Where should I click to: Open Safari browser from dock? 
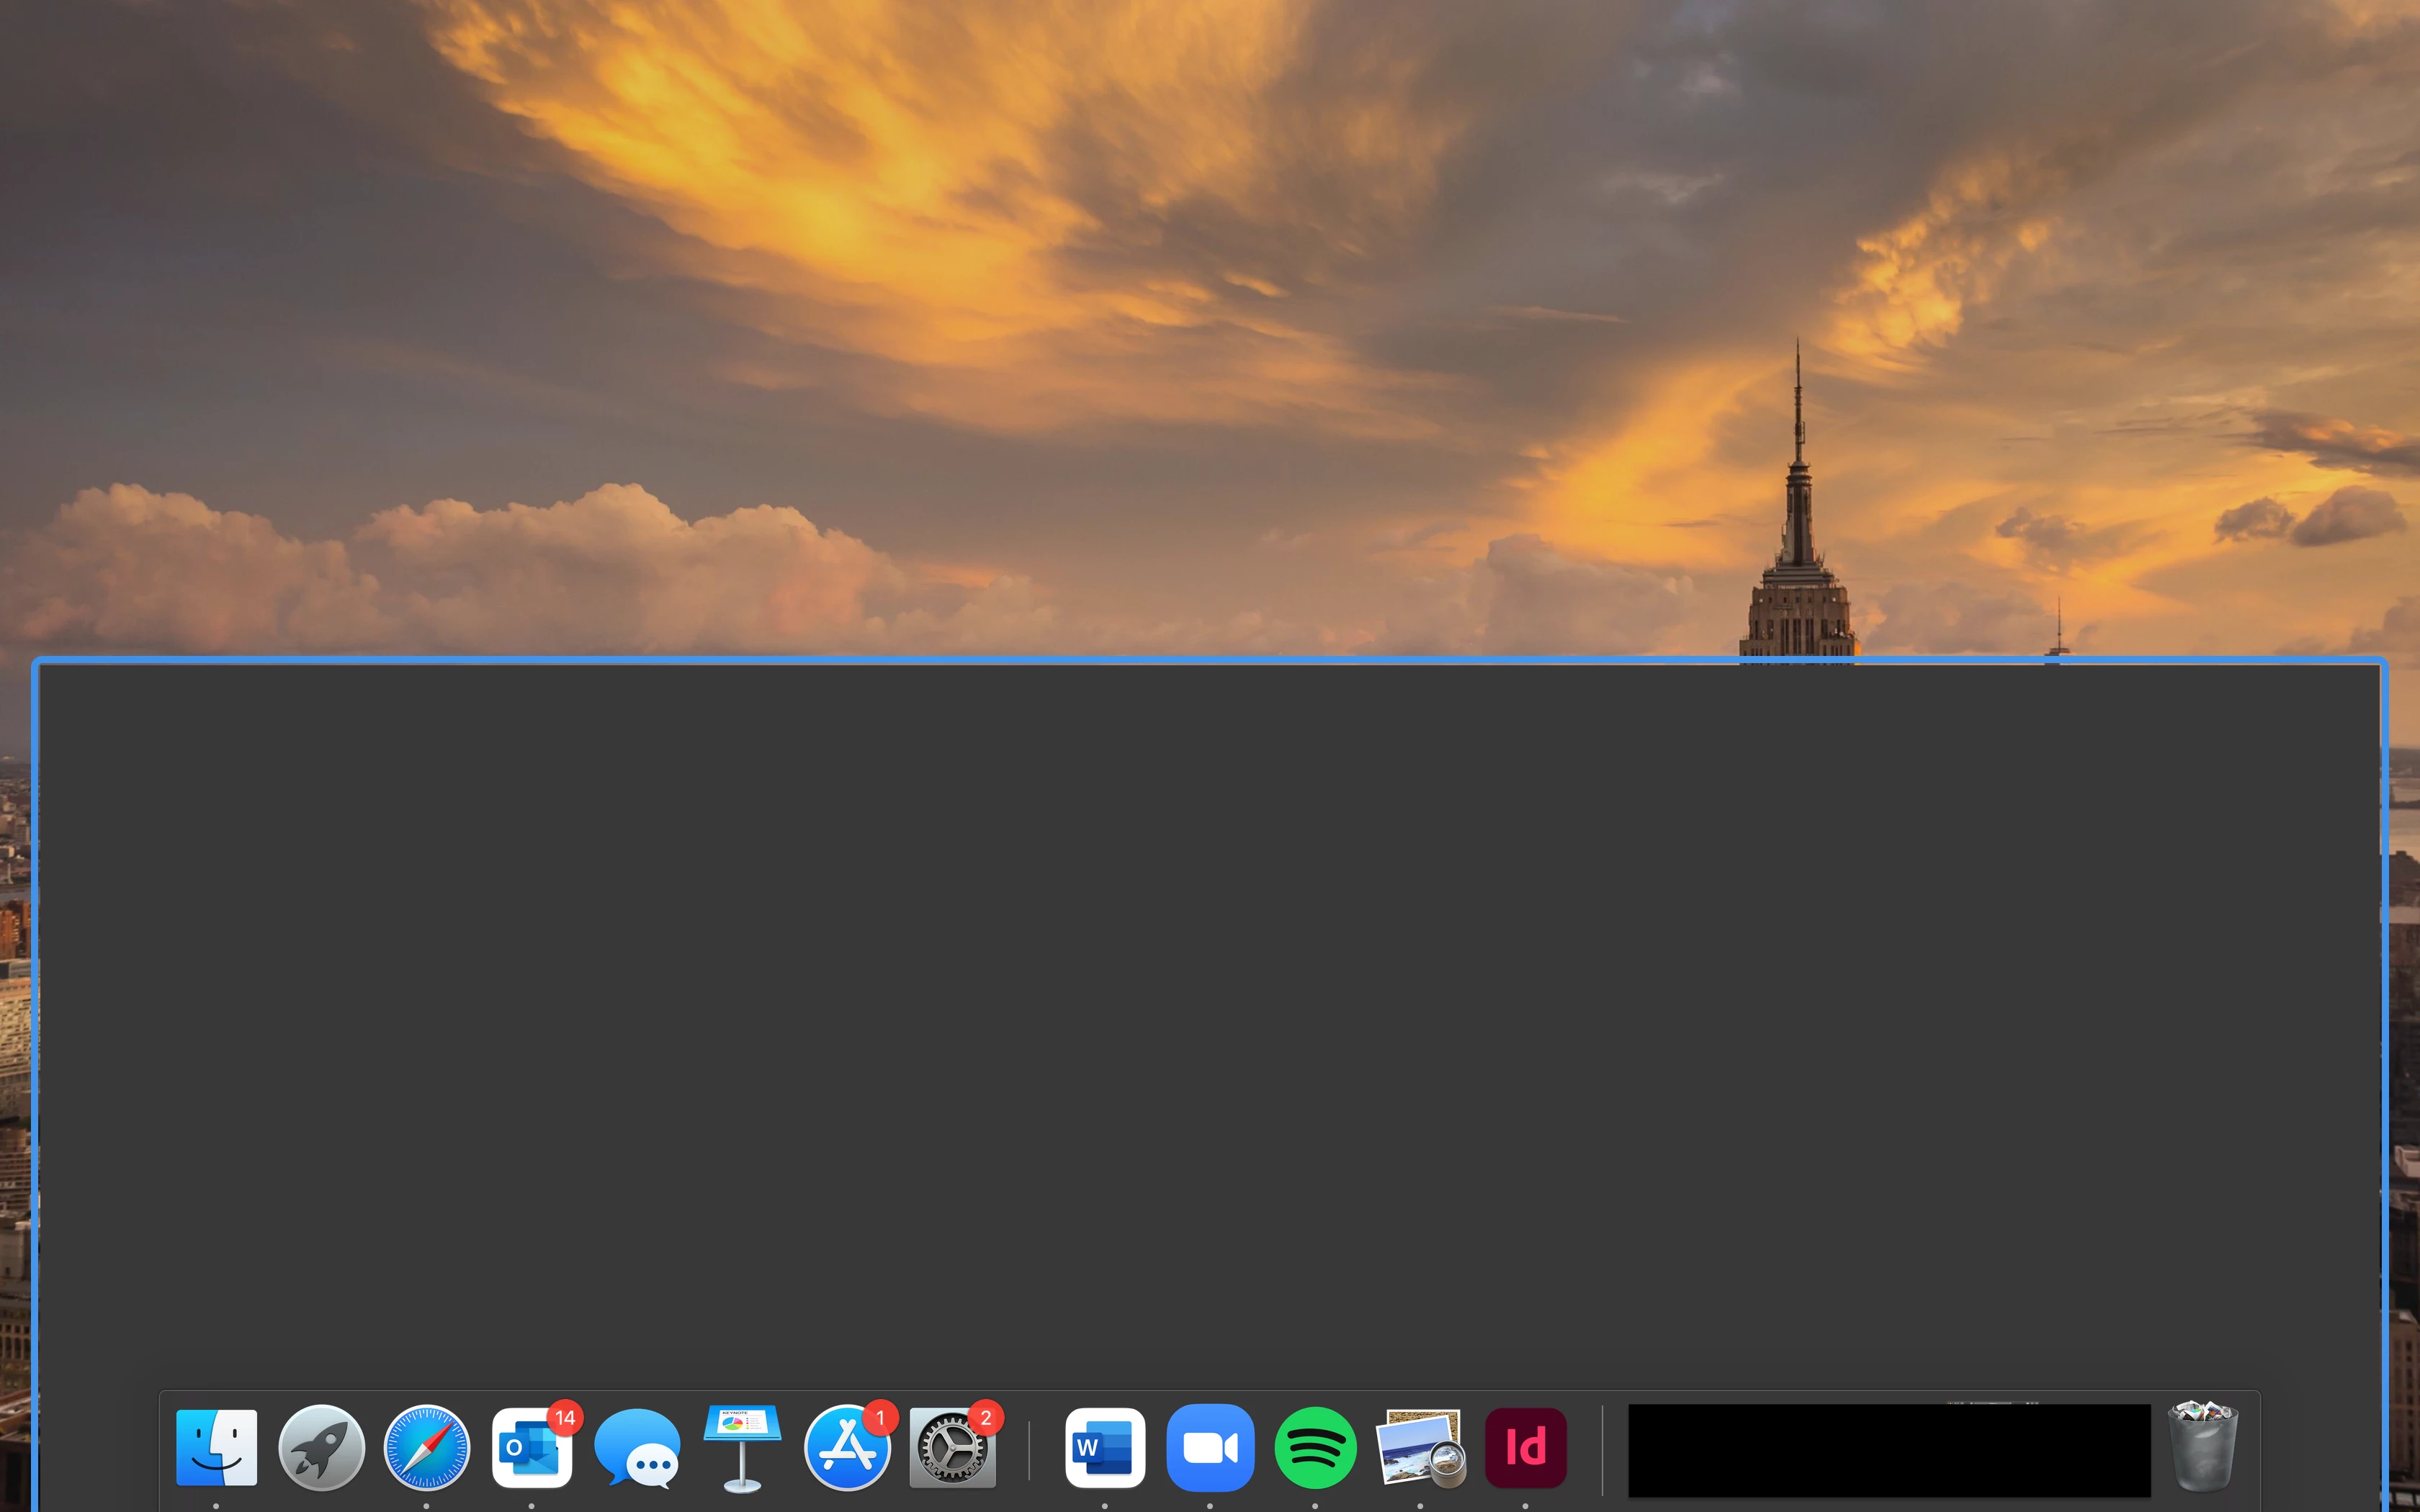click(x=427, y=1447)
